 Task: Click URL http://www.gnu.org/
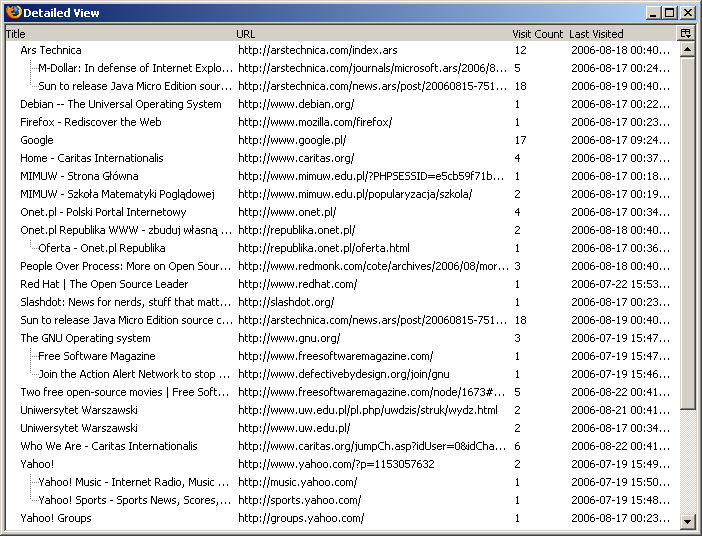click(x=289, y=338)
